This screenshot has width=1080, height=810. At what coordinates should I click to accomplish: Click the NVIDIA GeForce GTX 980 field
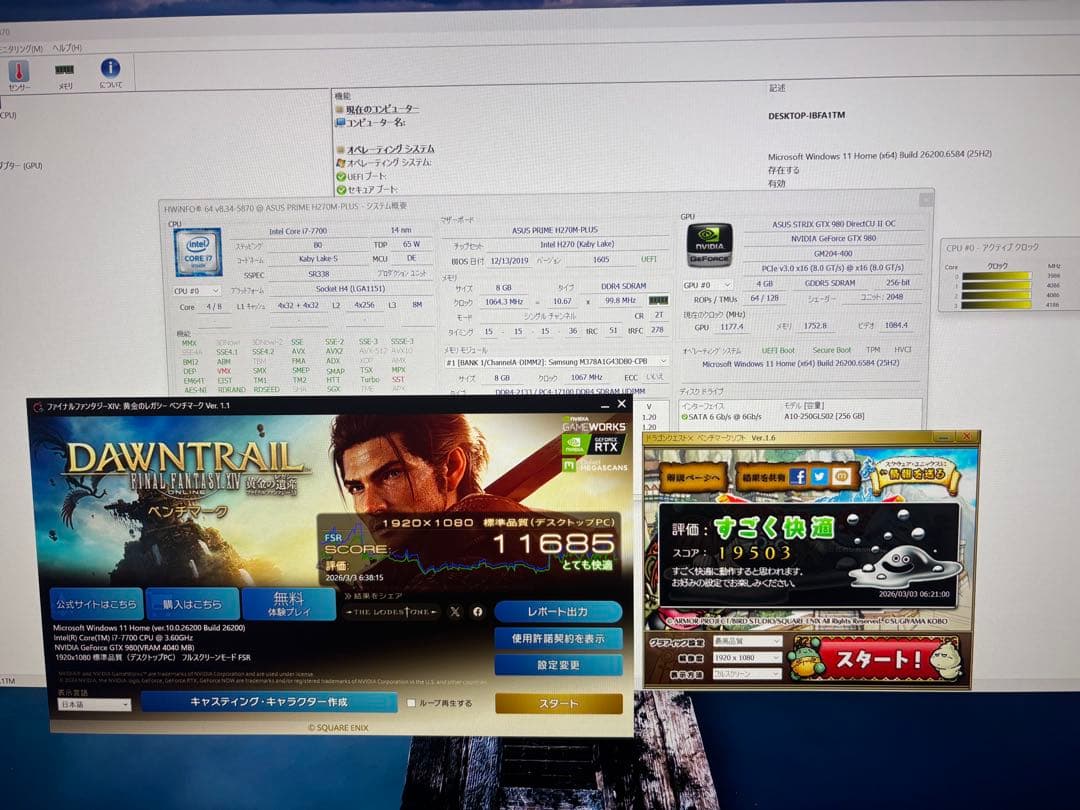click(x=833, y=238)
